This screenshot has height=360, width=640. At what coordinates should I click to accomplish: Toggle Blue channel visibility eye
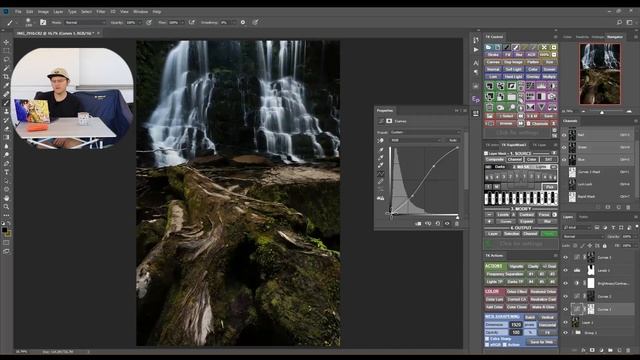(564, 160)
